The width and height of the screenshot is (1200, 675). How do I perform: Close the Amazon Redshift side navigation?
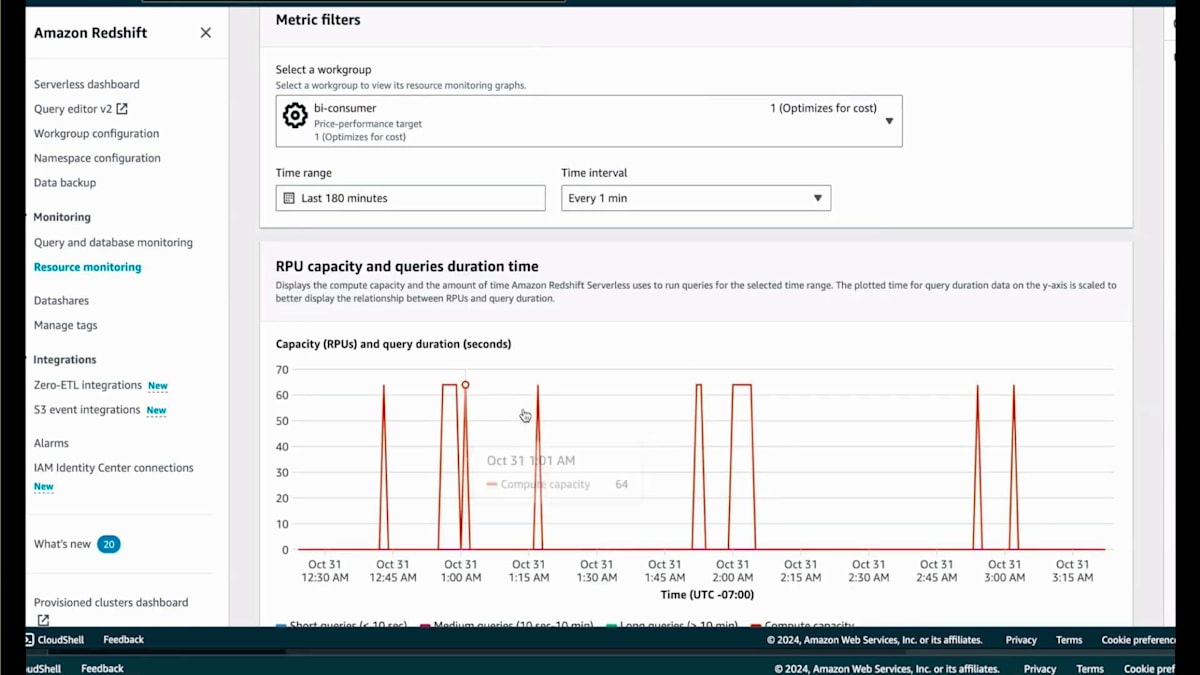click(206, 33)
